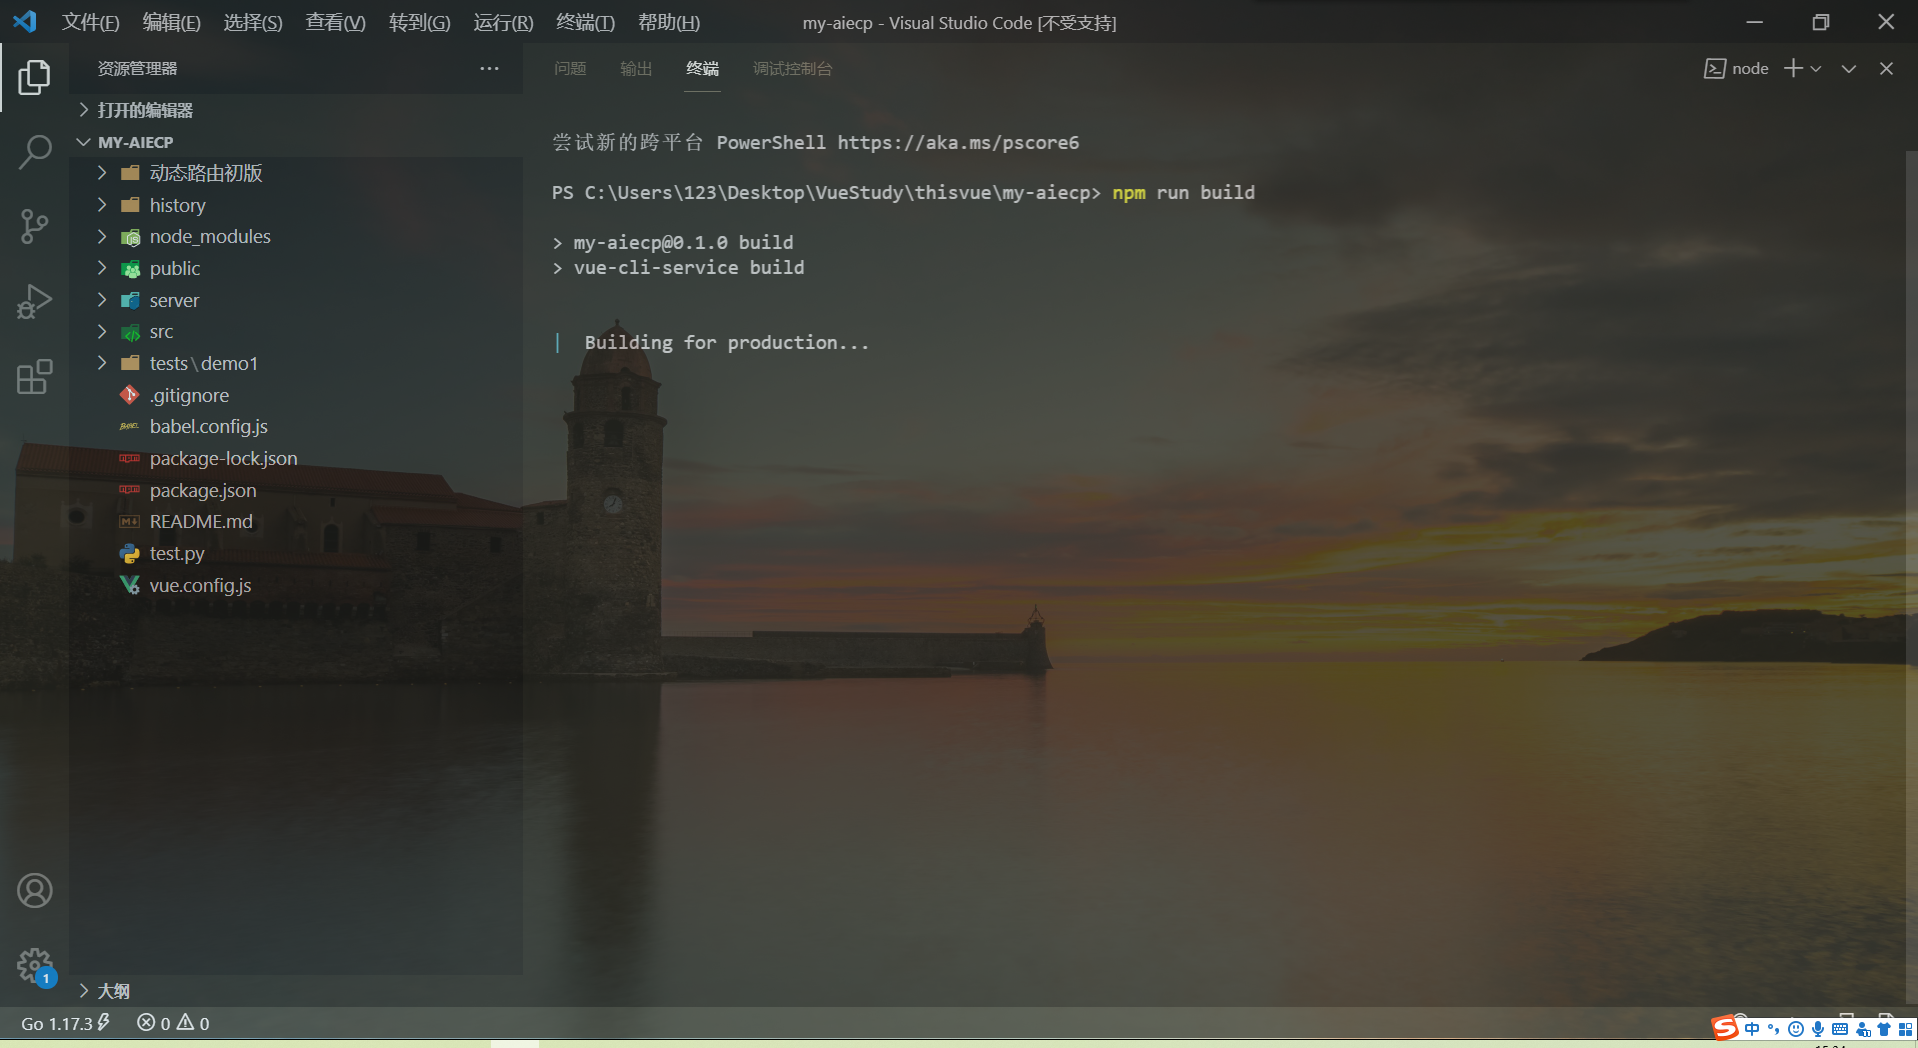Open the 运行(R) menu

[503, 22]
